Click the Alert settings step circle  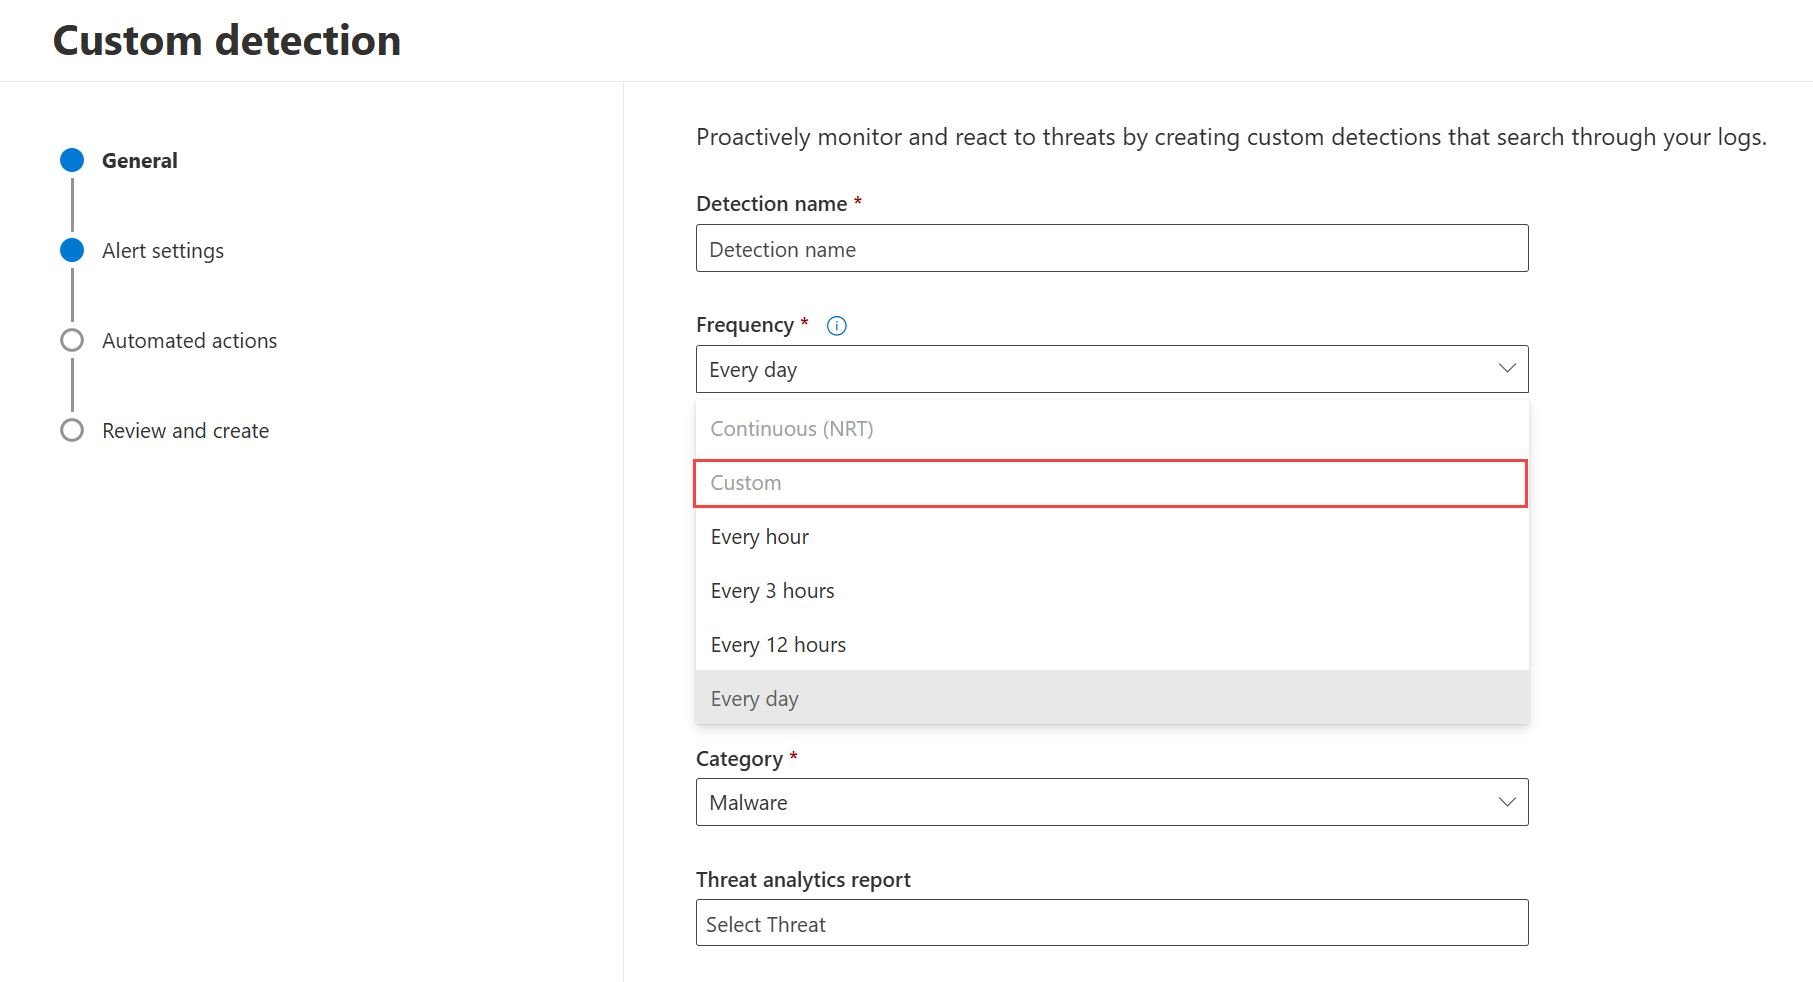coord(72,250)
